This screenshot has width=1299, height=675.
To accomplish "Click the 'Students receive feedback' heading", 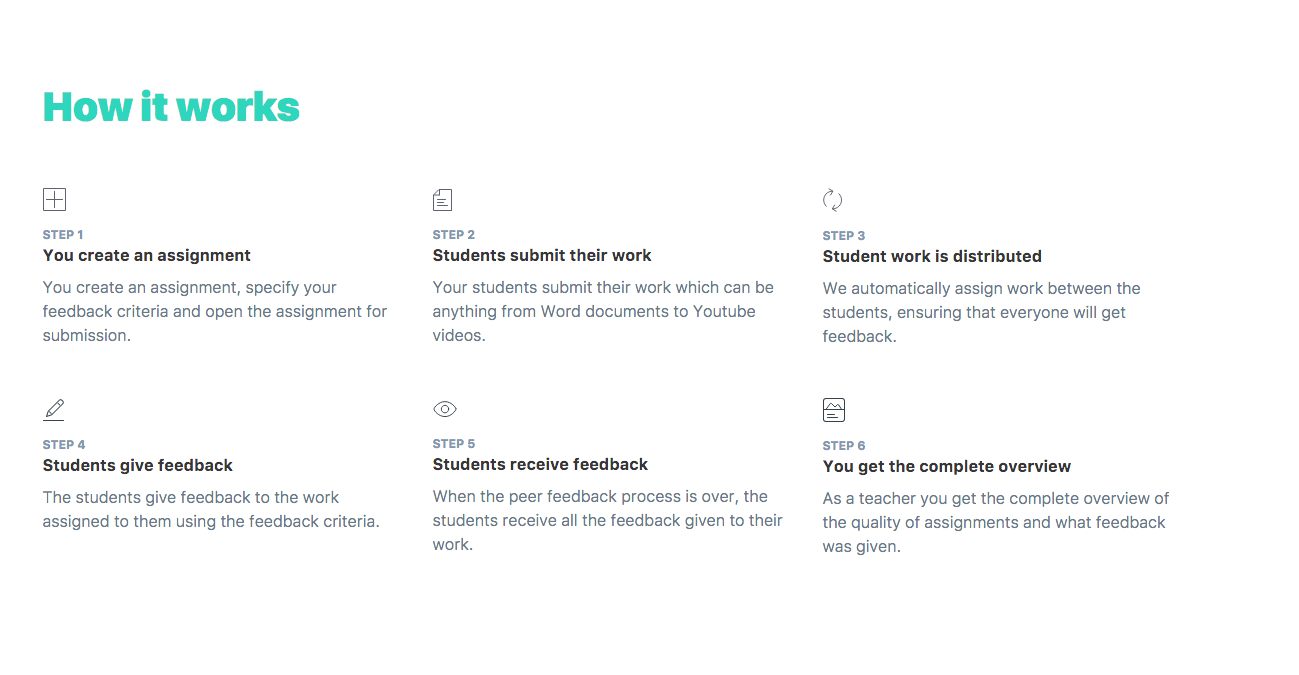I will (x=540, y=465).
